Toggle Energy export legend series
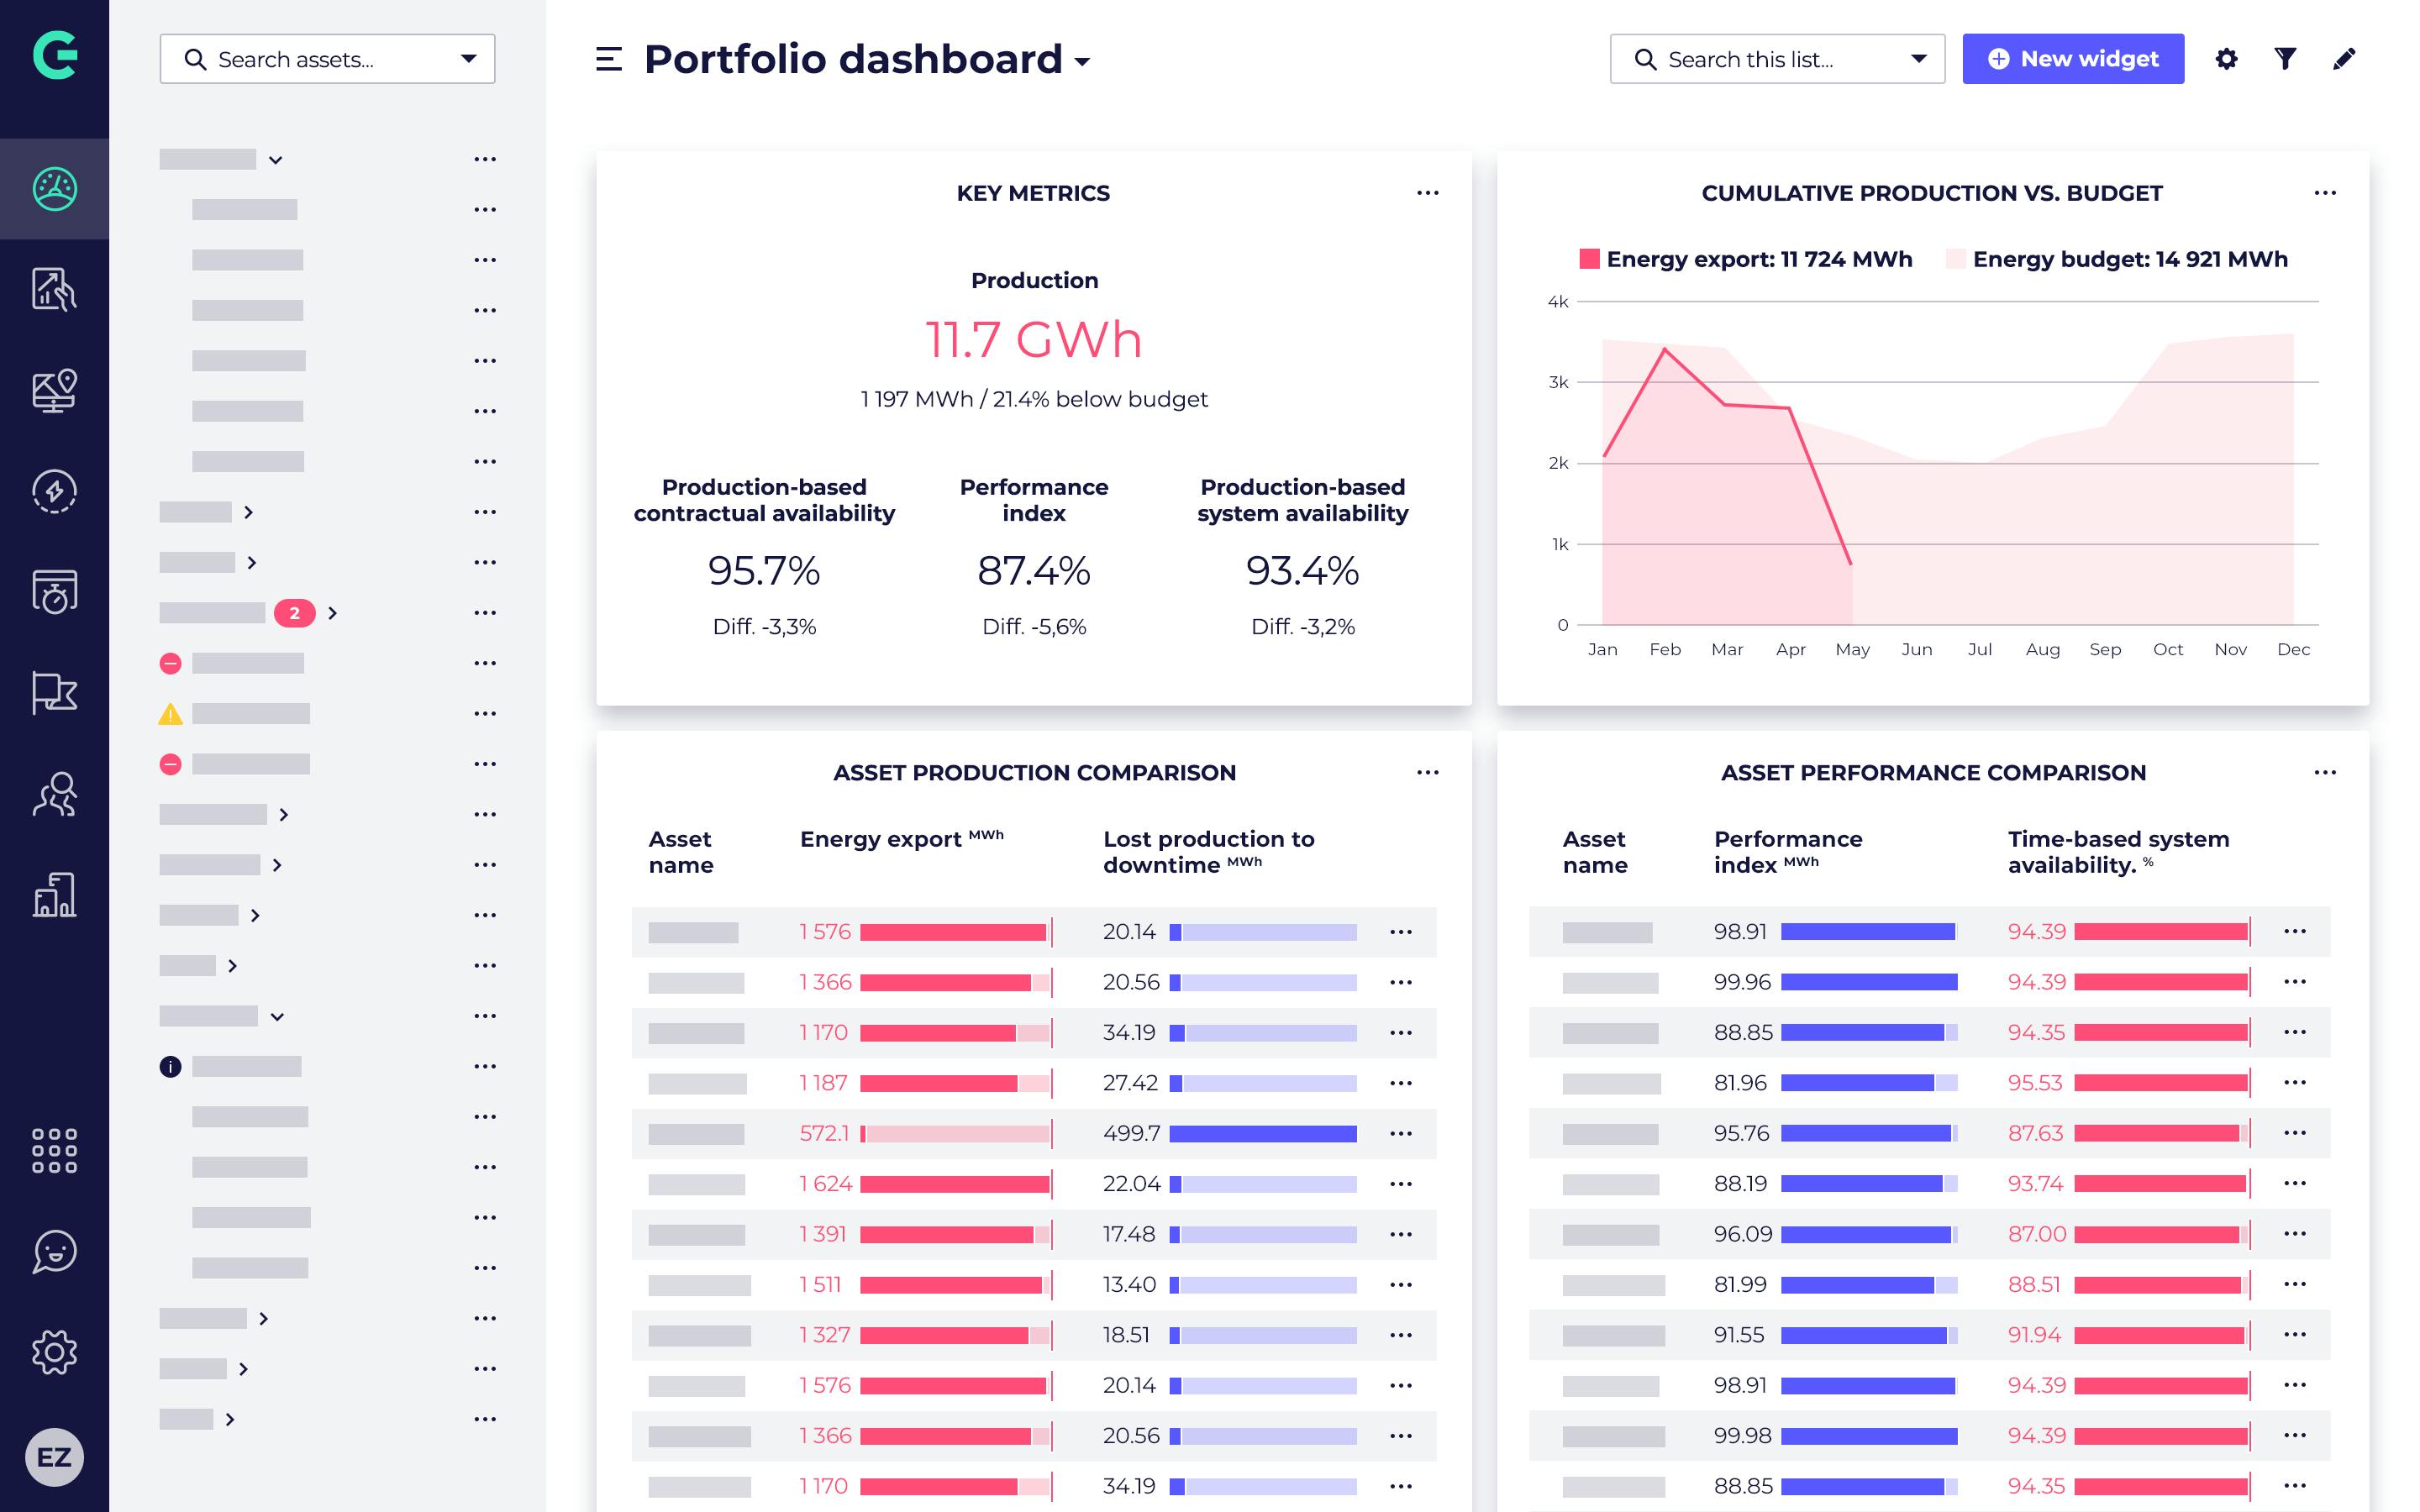This screenshot has width=2420, height=1512. tap(1745, 259)
